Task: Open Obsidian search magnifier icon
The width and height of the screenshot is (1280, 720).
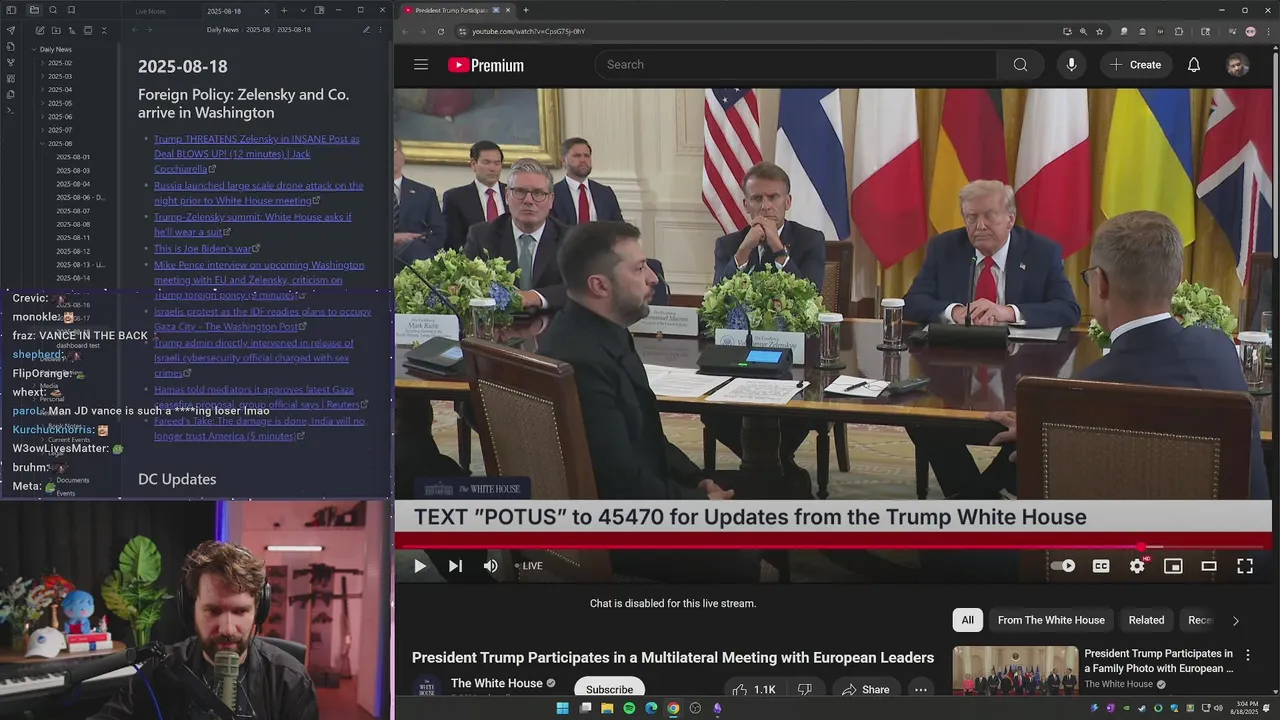Action: click(x=53, y=10)
